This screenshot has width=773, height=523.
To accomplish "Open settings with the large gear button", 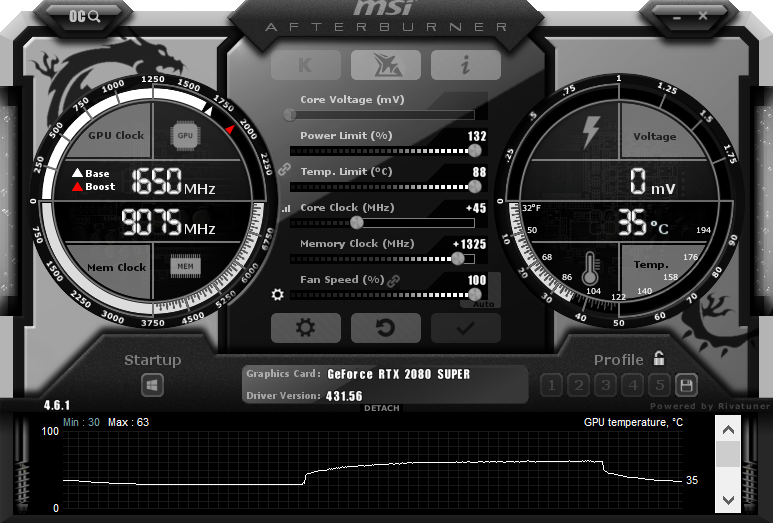I will 306,328.
